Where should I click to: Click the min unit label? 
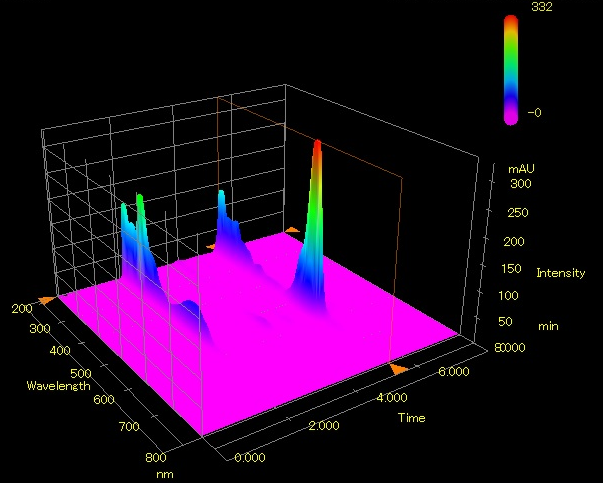pyautogui.click(x=548, y=326)
